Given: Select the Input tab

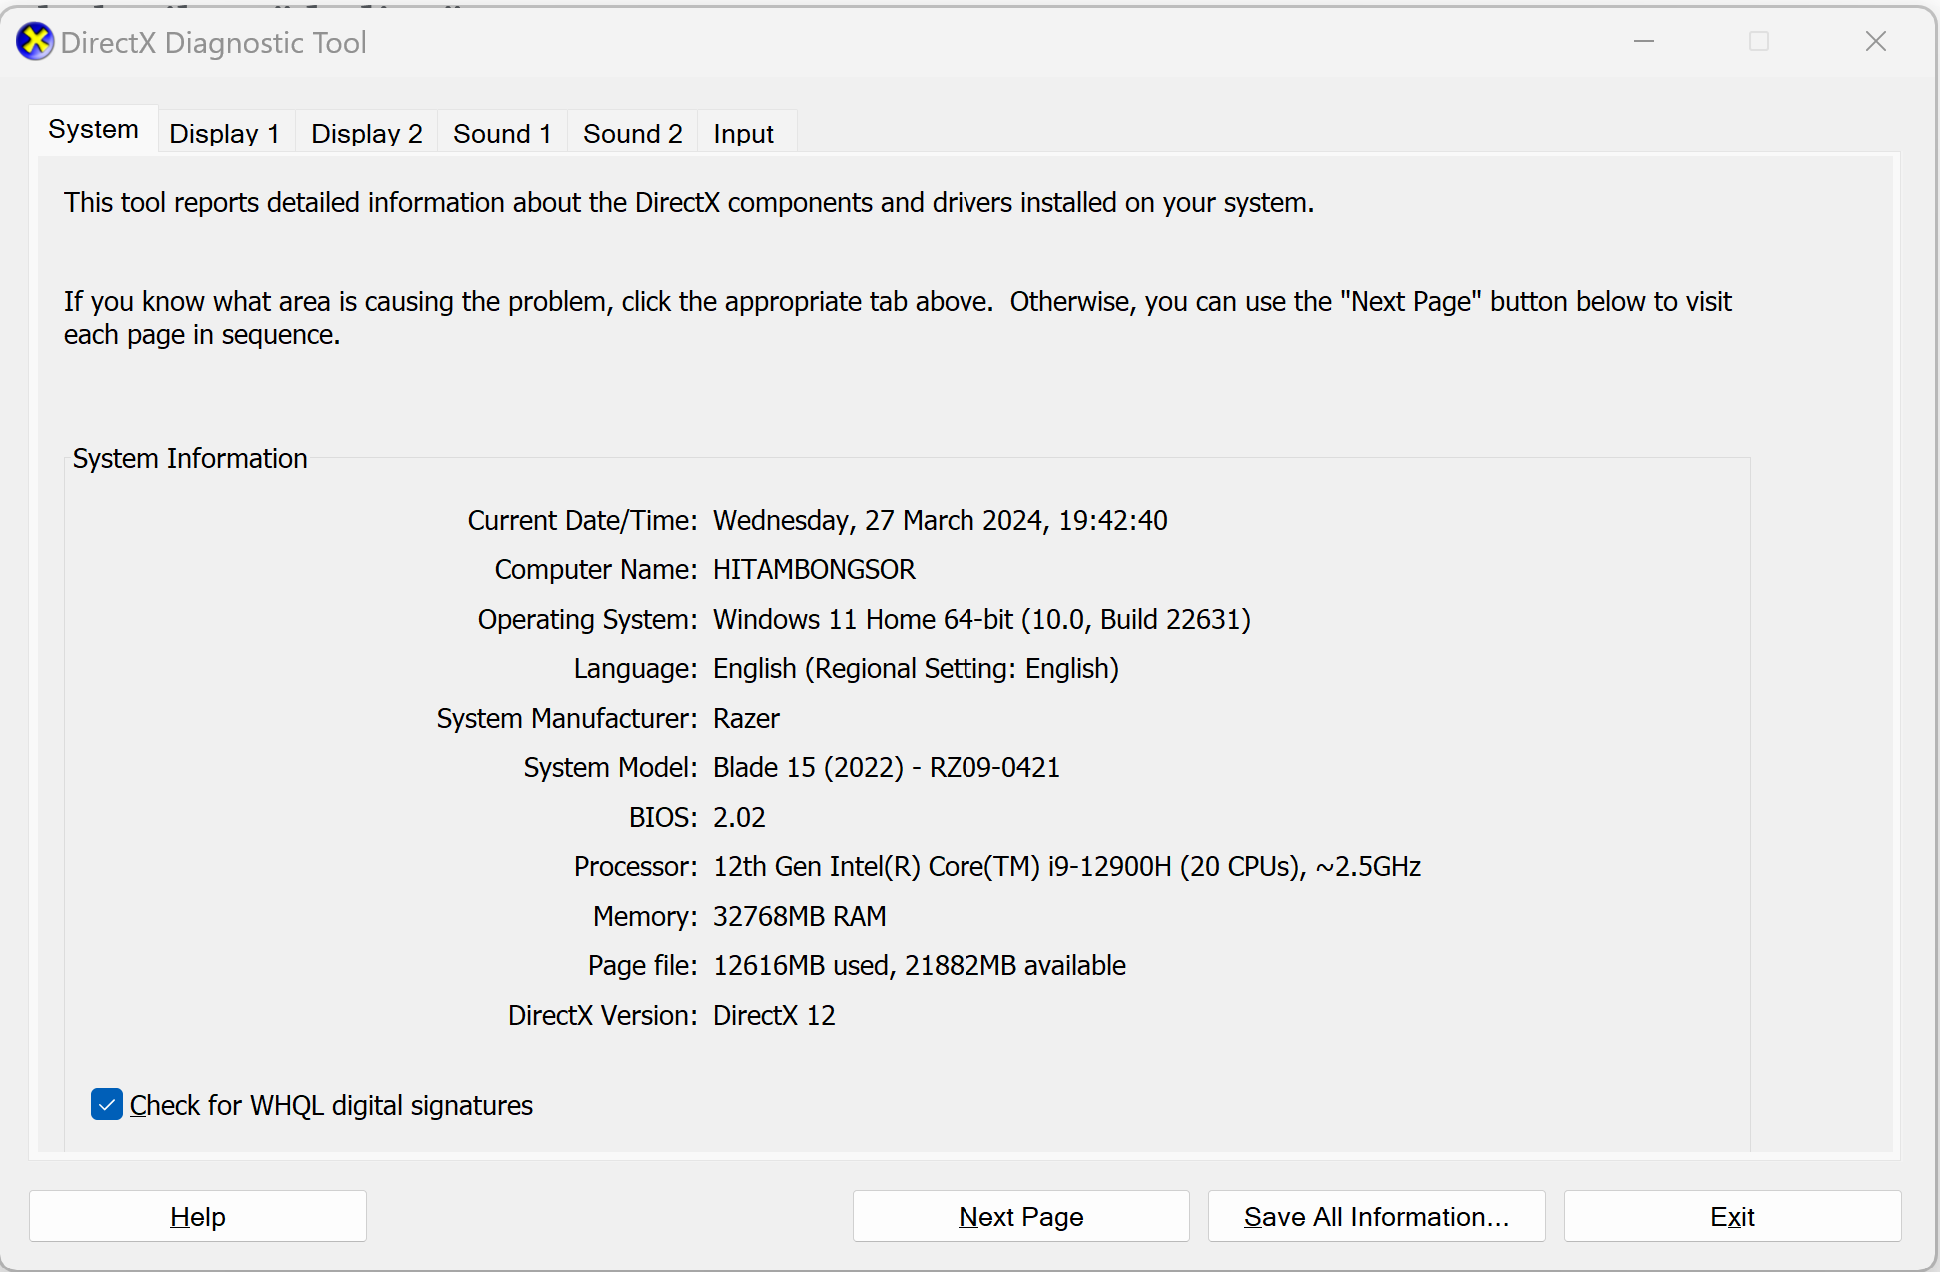Looking at the screenshot, I should 744,131.
